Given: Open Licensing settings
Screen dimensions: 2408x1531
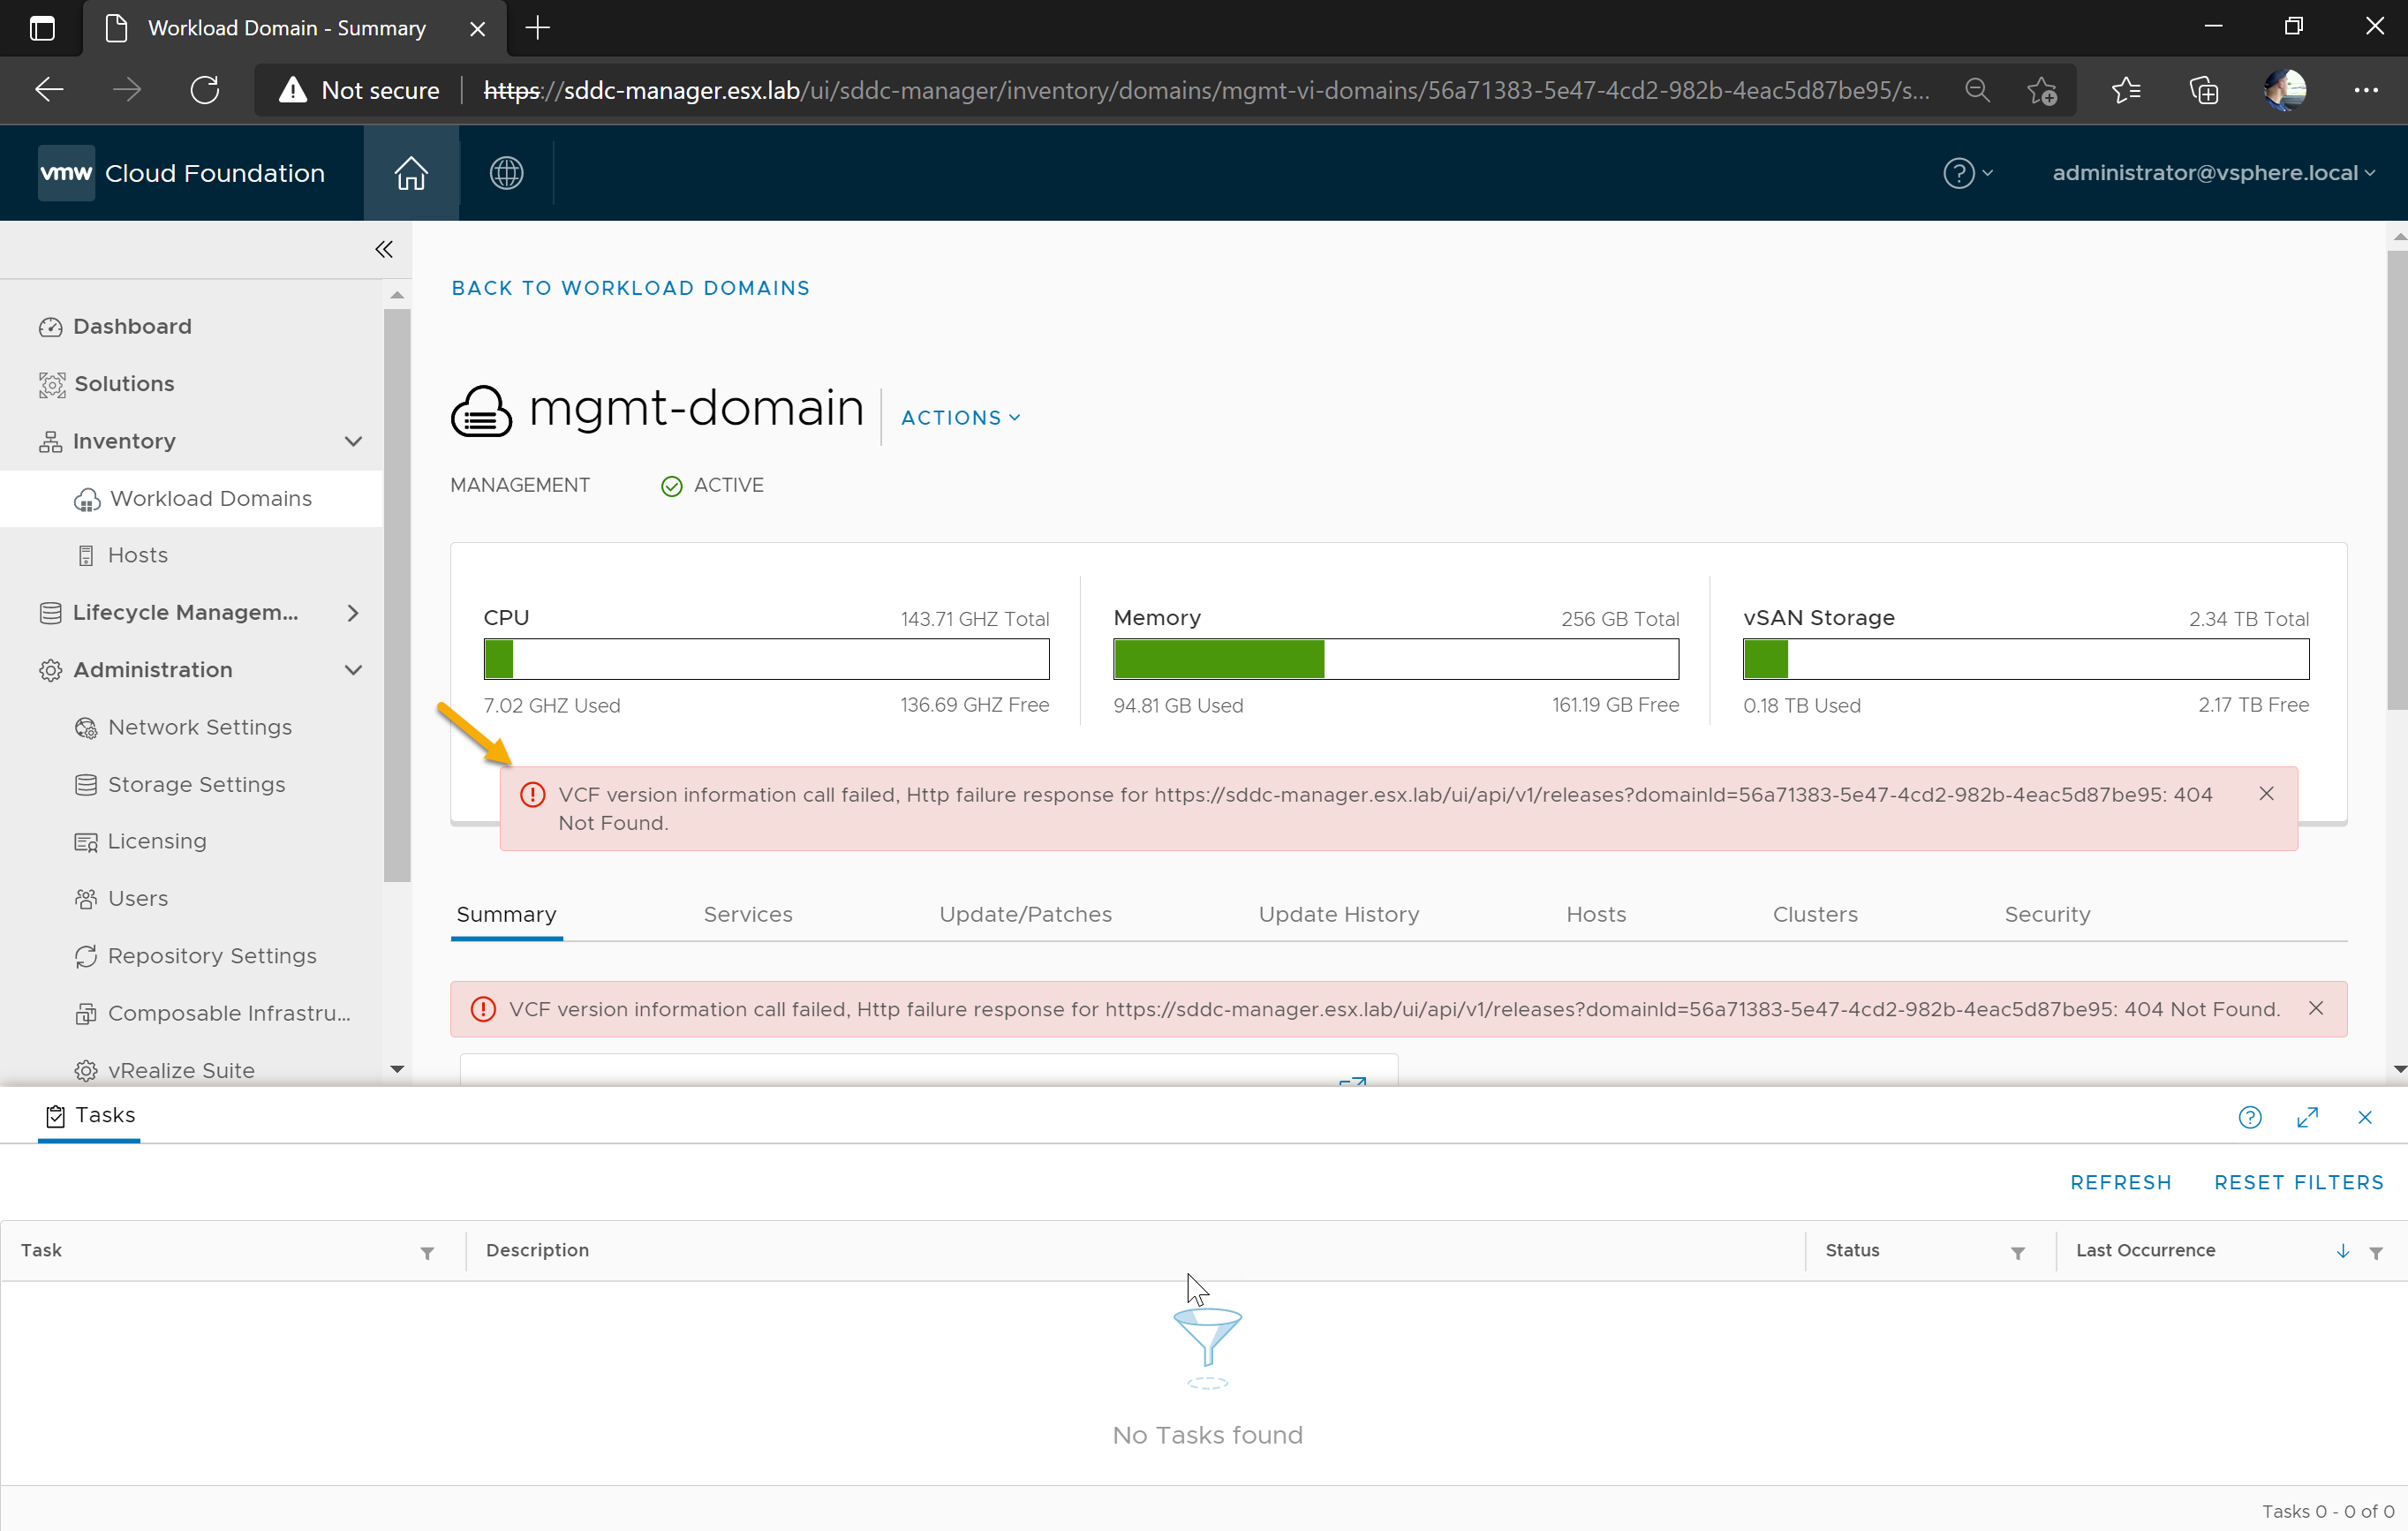Looking at the screenshot, I should pyautogui.click(x=156, y=841).
